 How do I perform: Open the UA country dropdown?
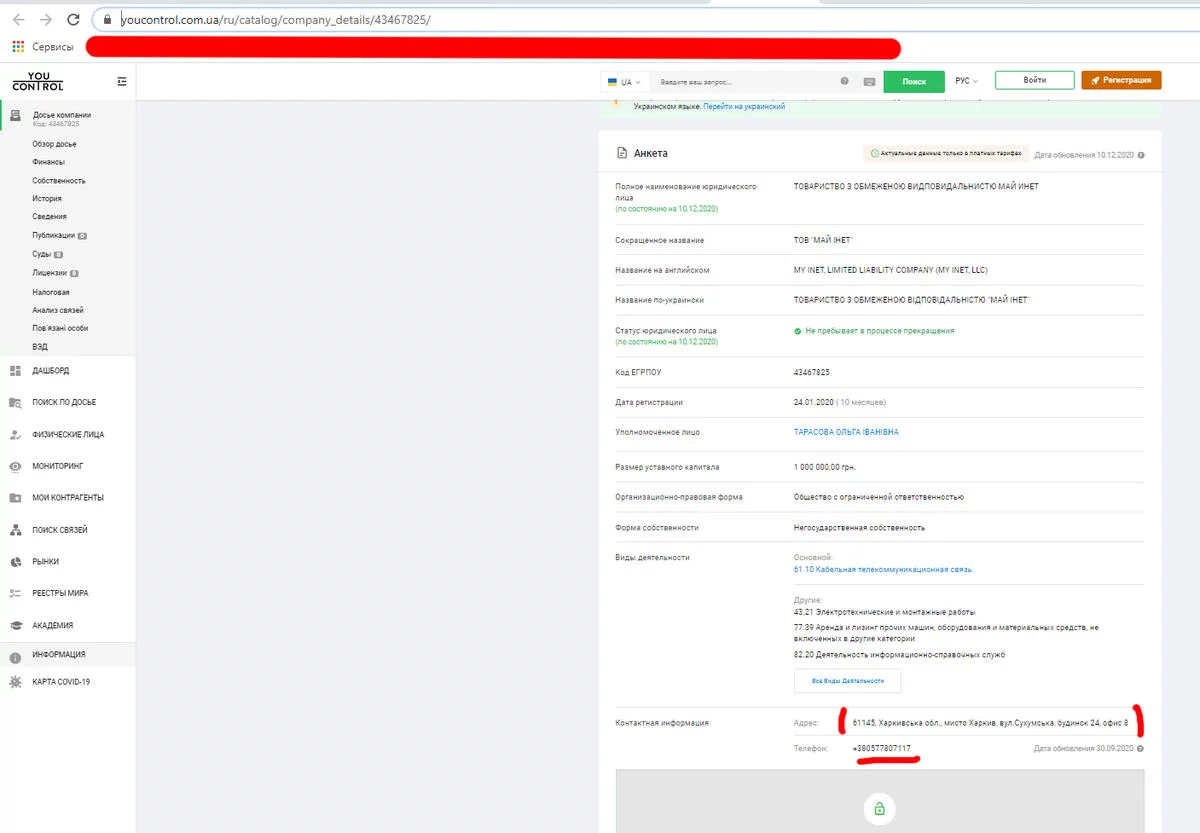tap(624, 82)
